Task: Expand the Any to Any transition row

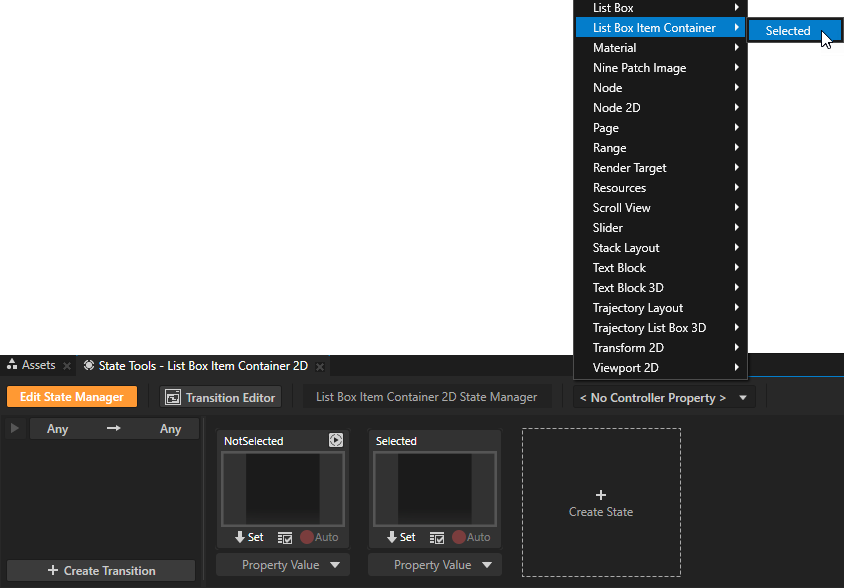Action: [x=14, y=429]
